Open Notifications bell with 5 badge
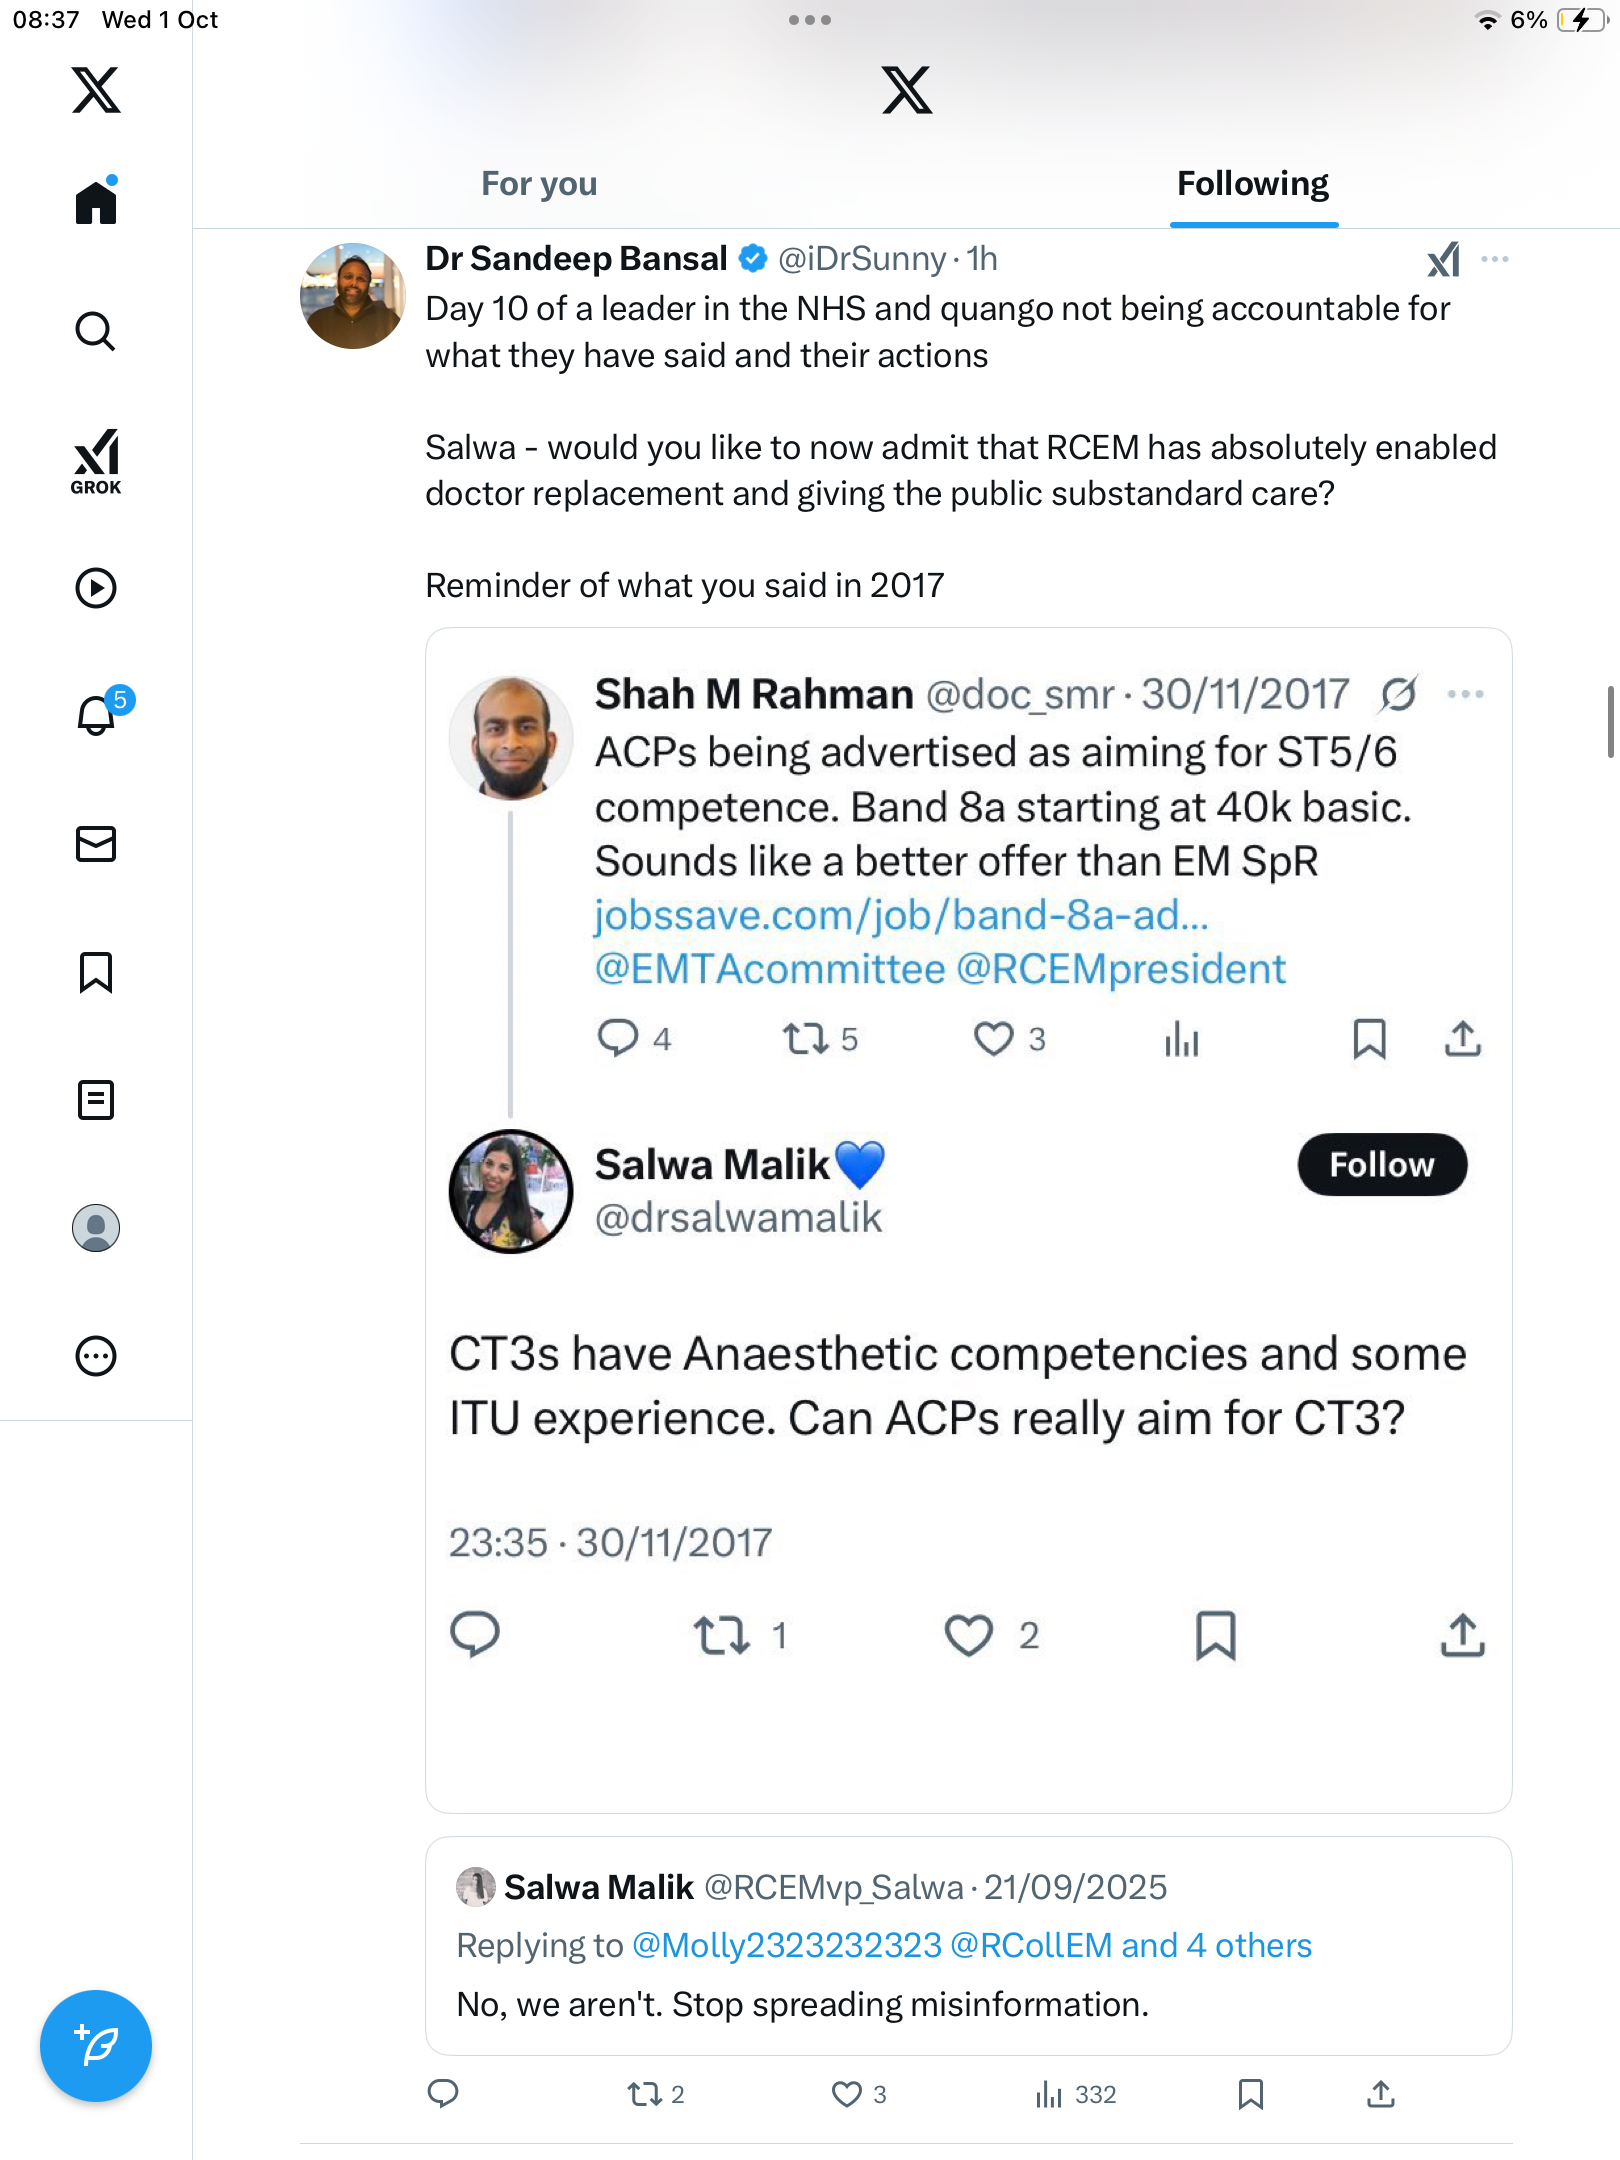 pos(98,714)
